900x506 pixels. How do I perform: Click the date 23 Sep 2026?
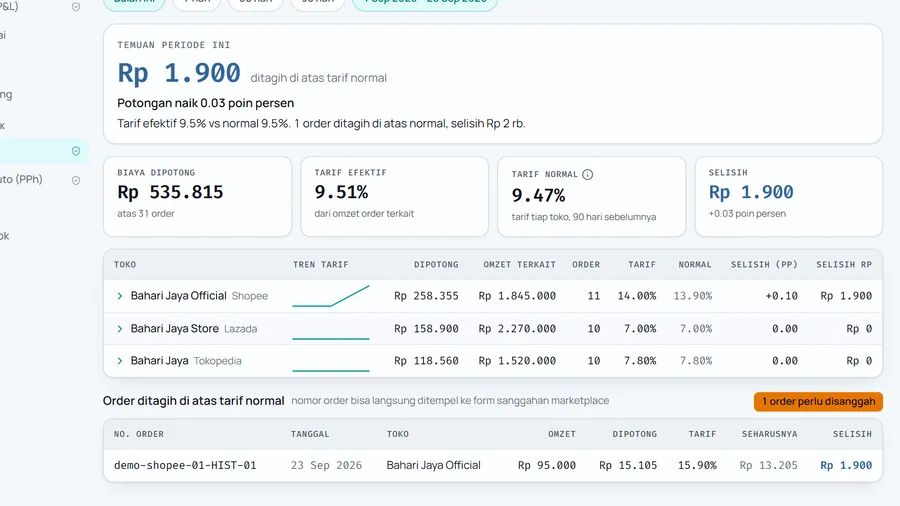pyautogui.click(x=326, y=465)
